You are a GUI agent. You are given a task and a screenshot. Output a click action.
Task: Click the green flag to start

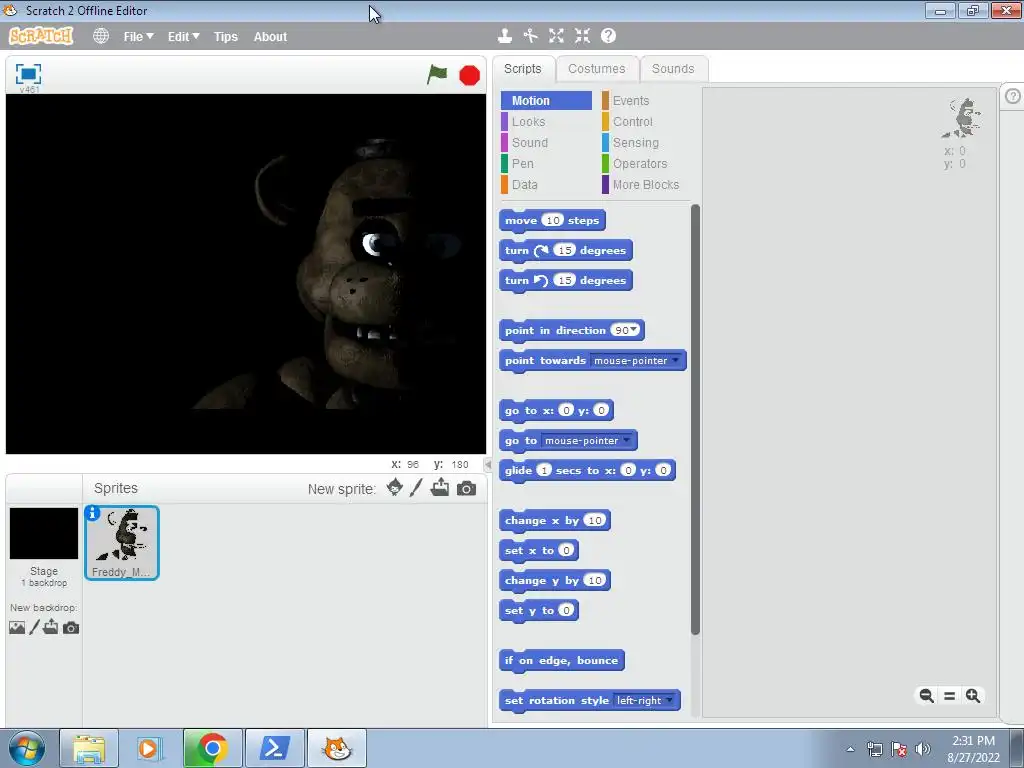point(437,74)
